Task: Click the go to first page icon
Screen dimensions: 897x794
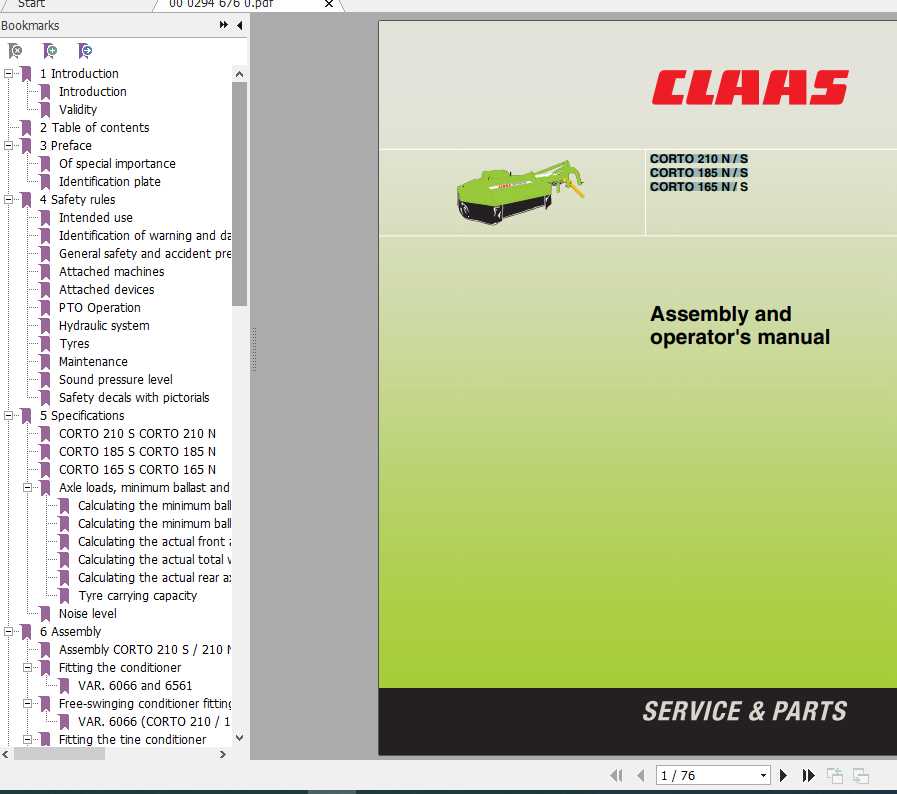Action: pos(617,775)
